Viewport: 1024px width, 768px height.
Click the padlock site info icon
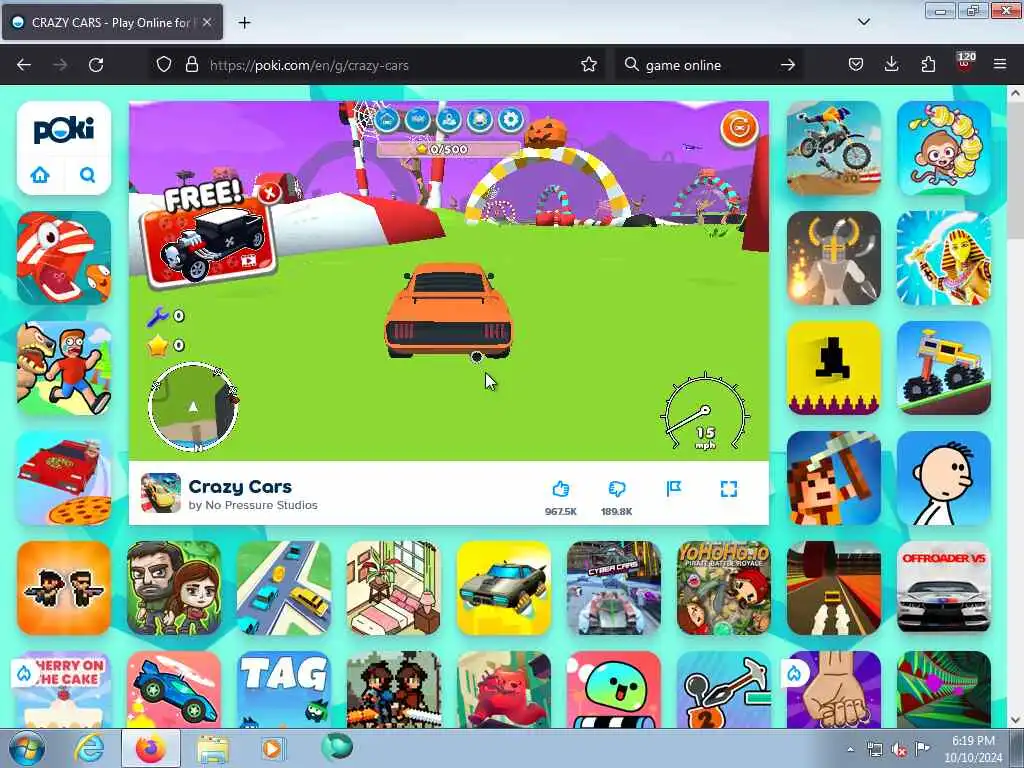[191, 65]
